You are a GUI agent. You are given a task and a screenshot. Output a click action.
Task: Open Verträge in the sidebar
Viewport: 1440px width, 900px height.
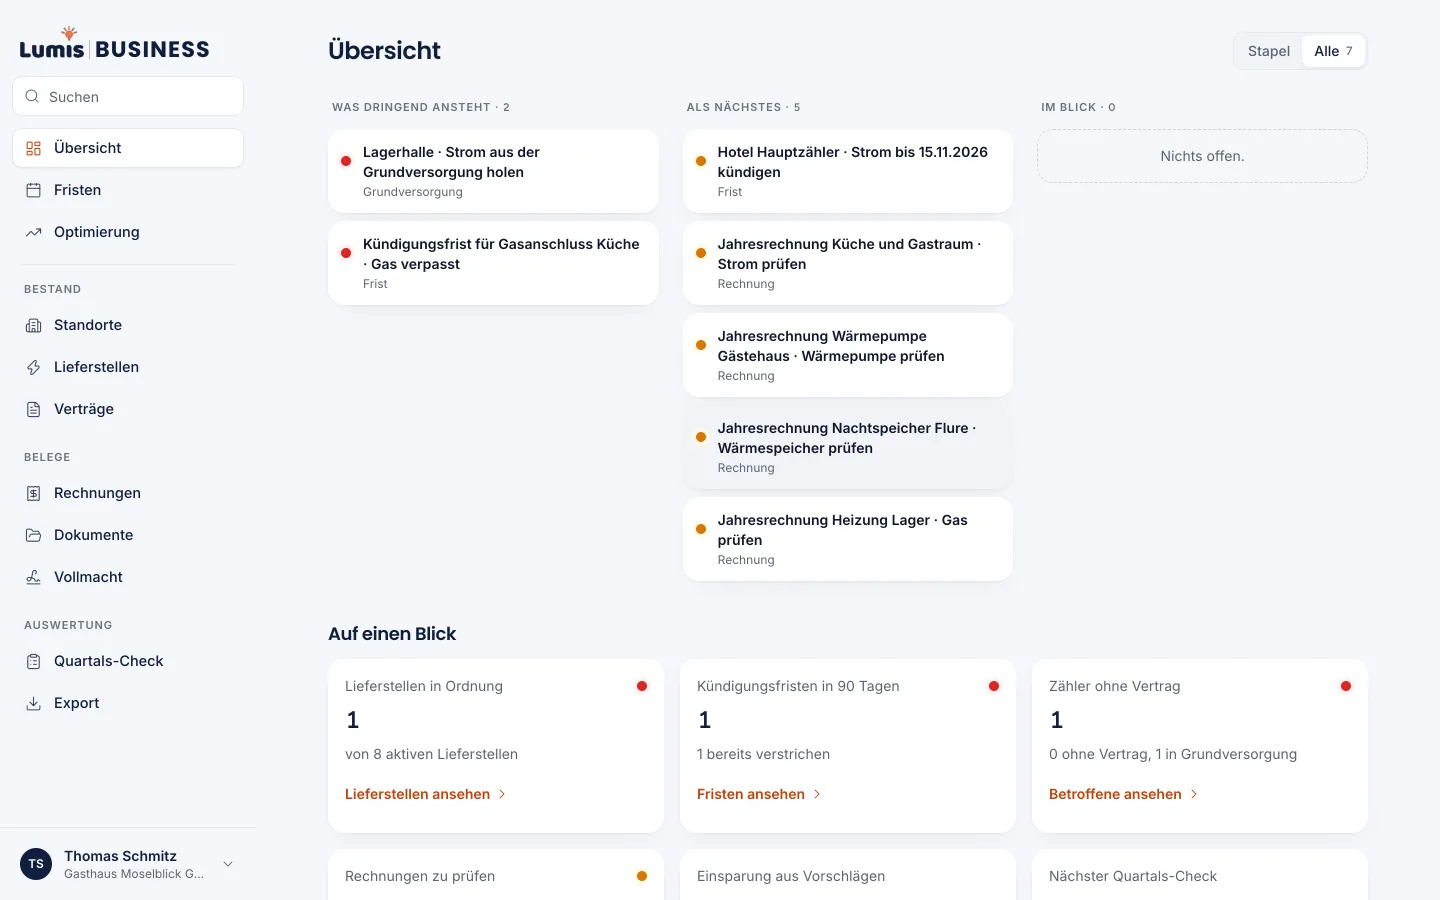pos(128,409)
